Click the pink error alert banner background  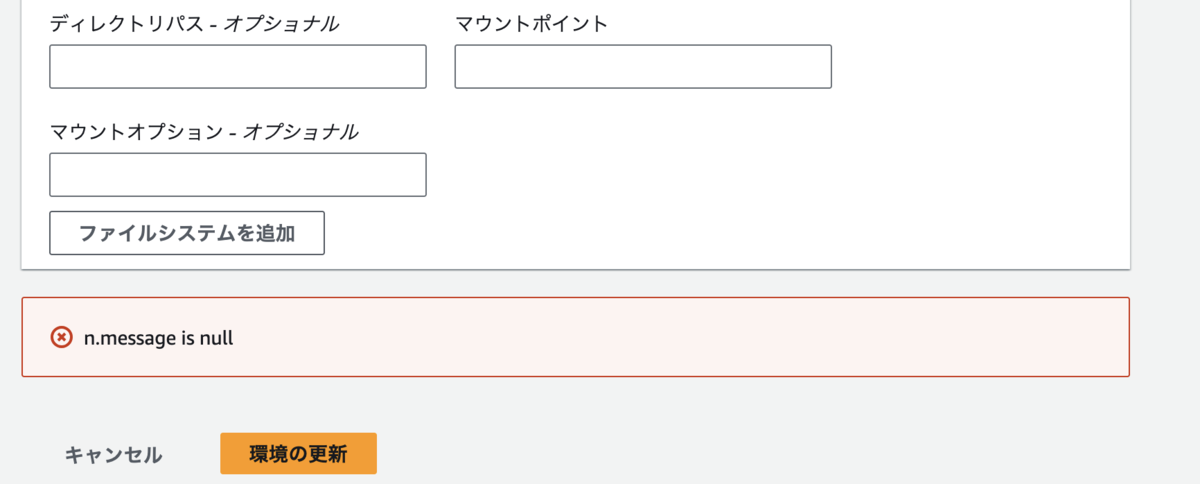point(680,337)
